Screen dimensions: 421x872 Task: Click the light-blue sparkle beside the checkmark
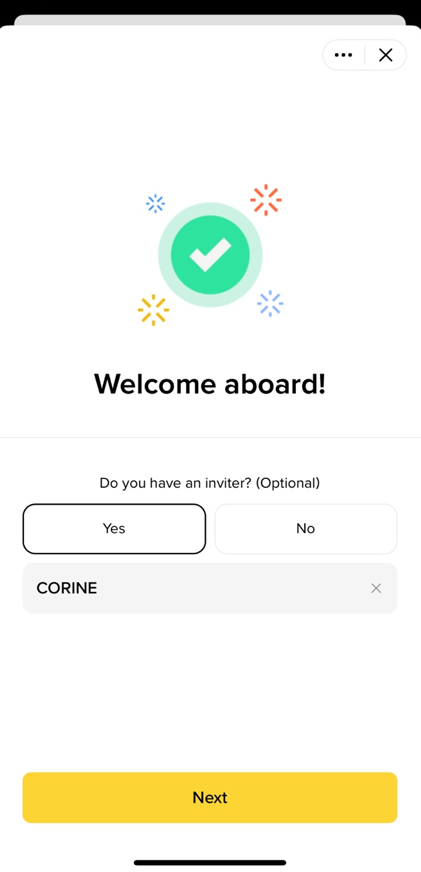(270, 303)
